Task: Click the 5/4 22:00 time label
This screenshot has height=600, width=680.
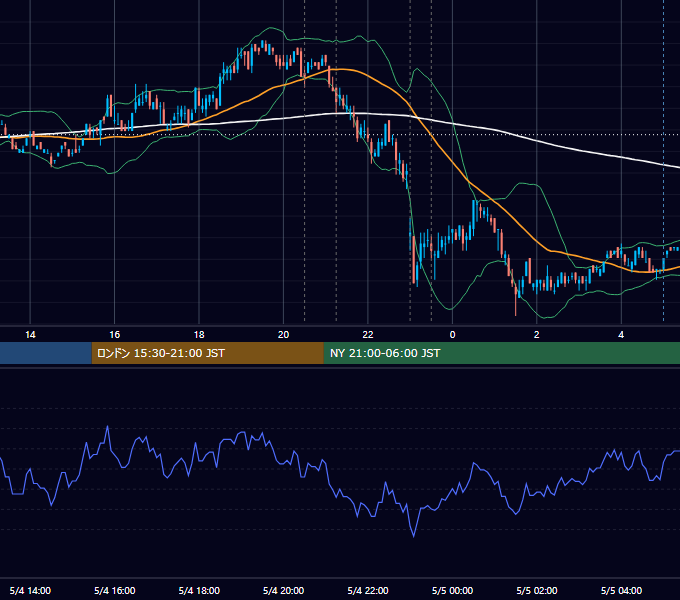Action: coord(368,590)
